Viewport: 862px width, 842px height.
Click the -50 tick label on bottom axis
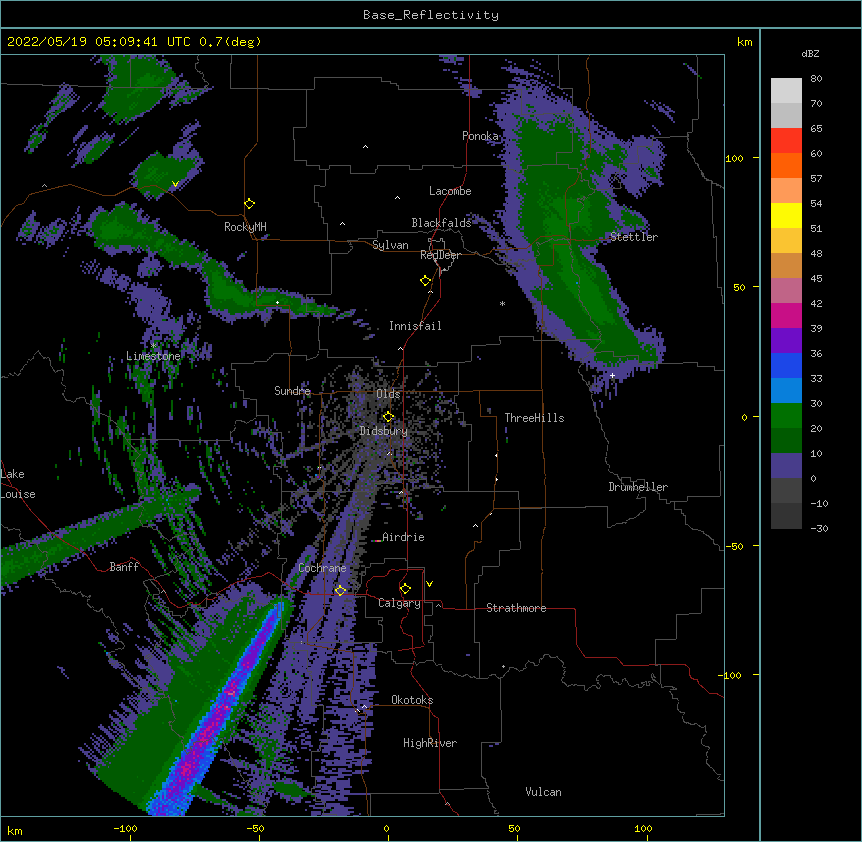[255, 828]
